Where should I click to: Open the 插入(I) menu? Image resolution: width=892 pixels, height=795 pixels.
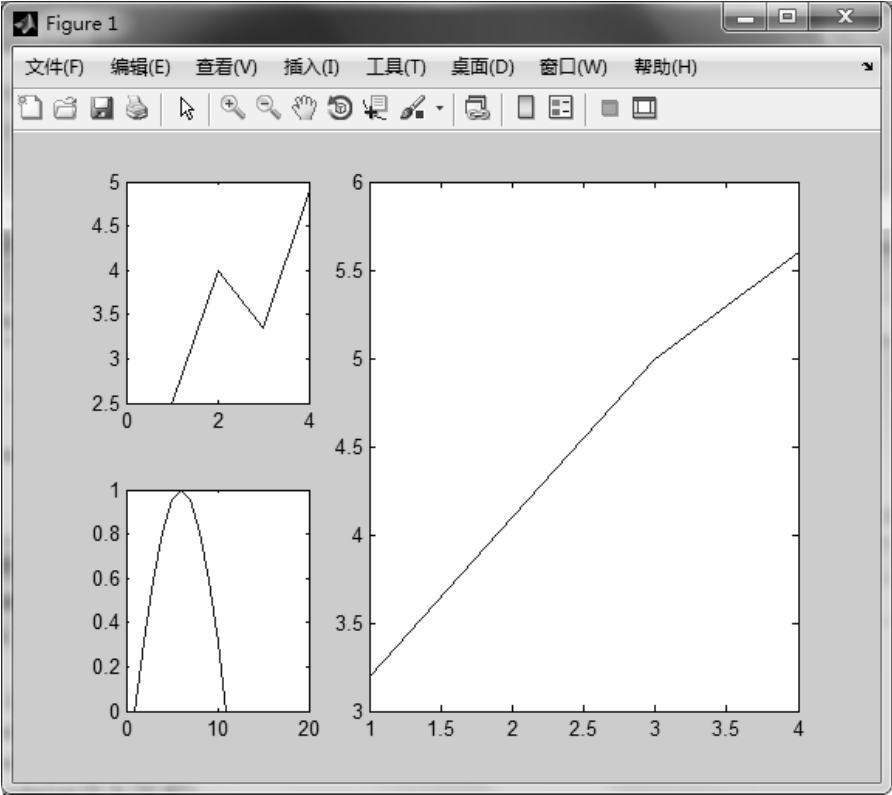(x=312, y=67)
